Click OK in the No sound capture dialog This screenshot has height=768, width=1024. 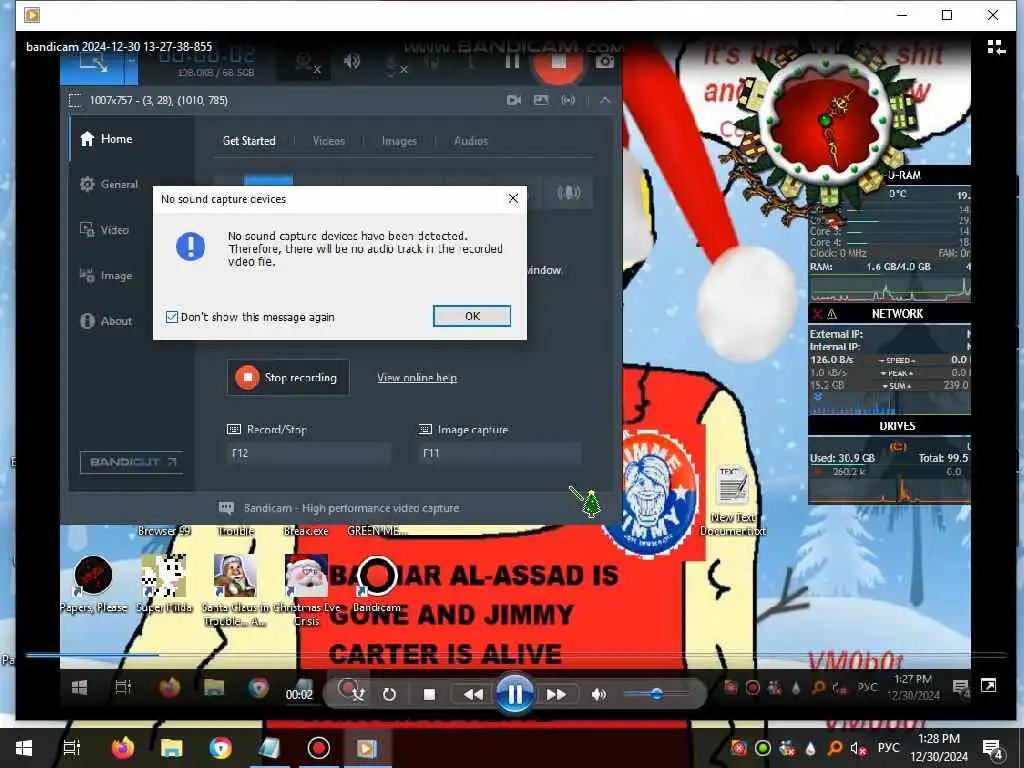472,316
